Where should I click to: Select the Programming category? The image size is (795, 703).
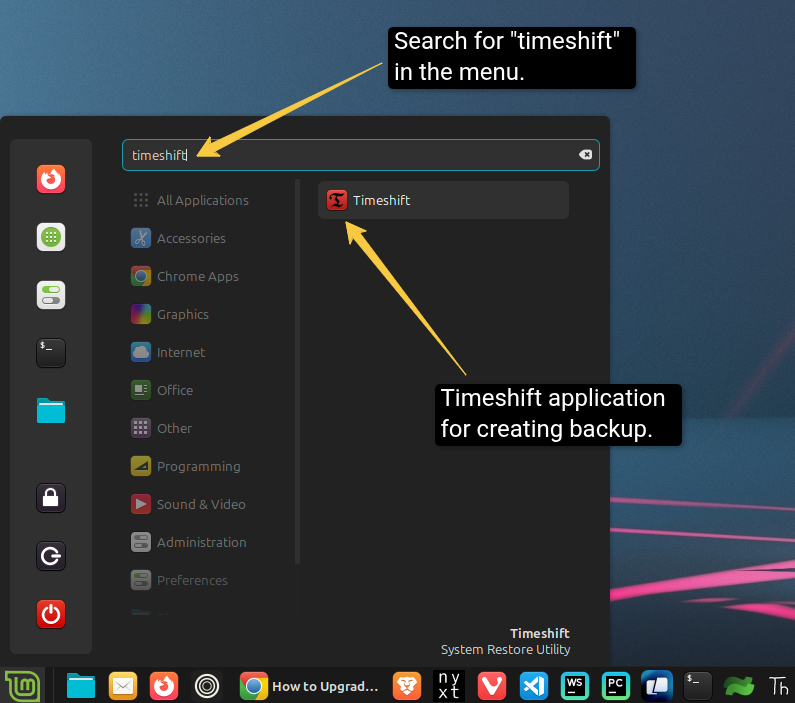[186, 466]
